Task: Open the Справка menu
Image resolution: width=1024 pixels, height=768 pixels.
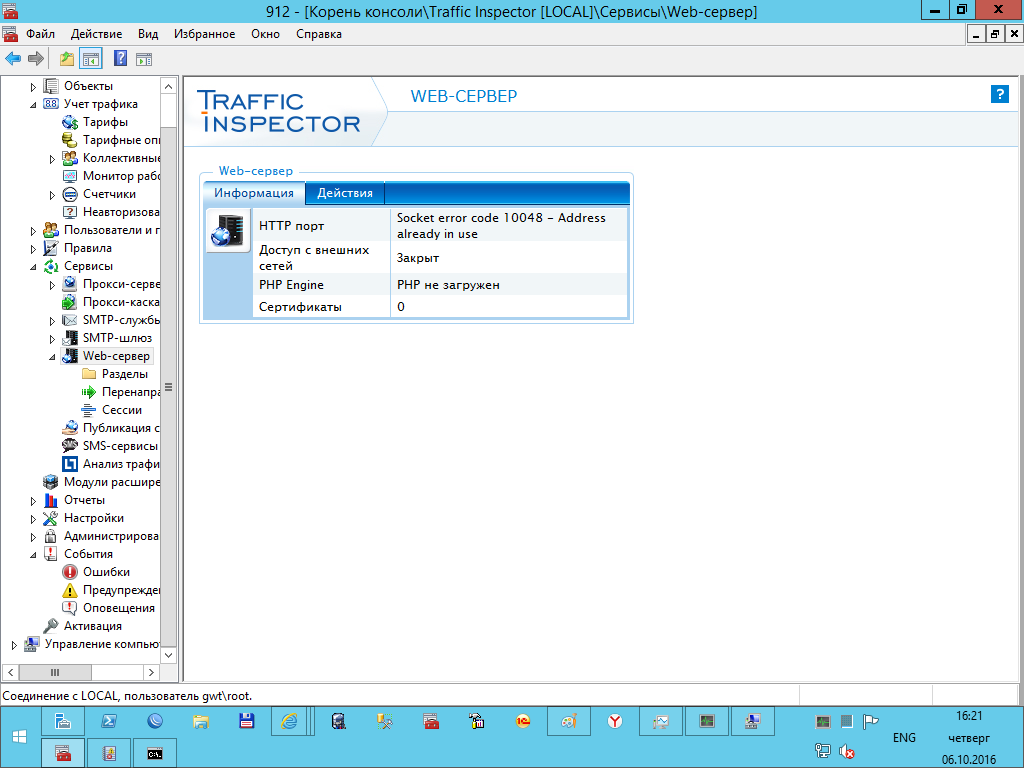Action: click(319, 34)
